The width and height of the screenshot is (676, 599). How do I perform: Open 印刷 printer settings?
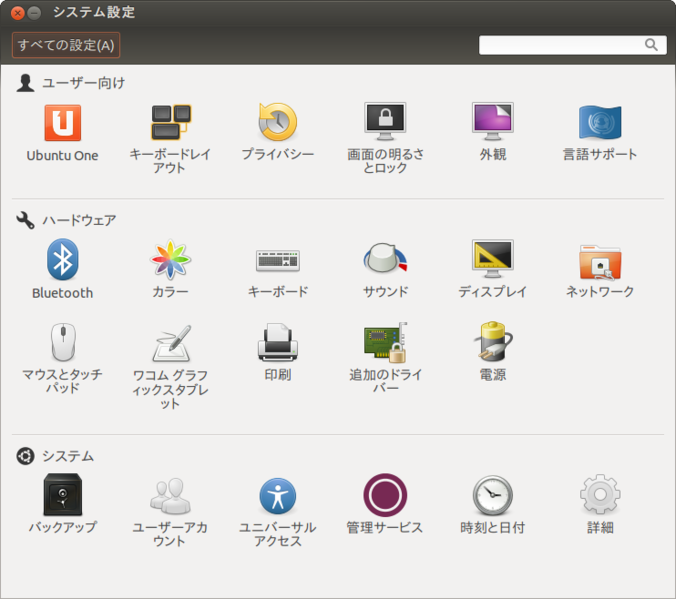[x=277, y=344]
